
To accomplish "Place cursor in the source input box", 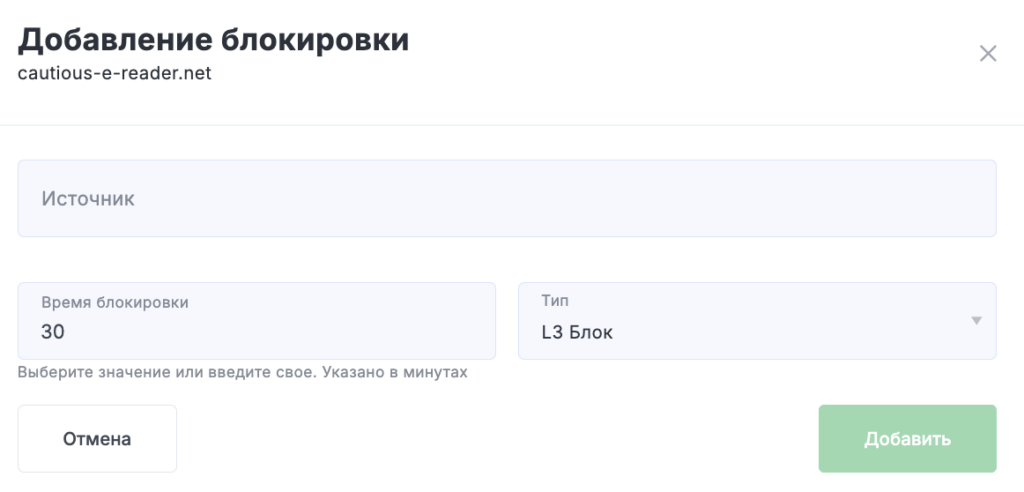I will pyautogui.click(x=506, y=198).
